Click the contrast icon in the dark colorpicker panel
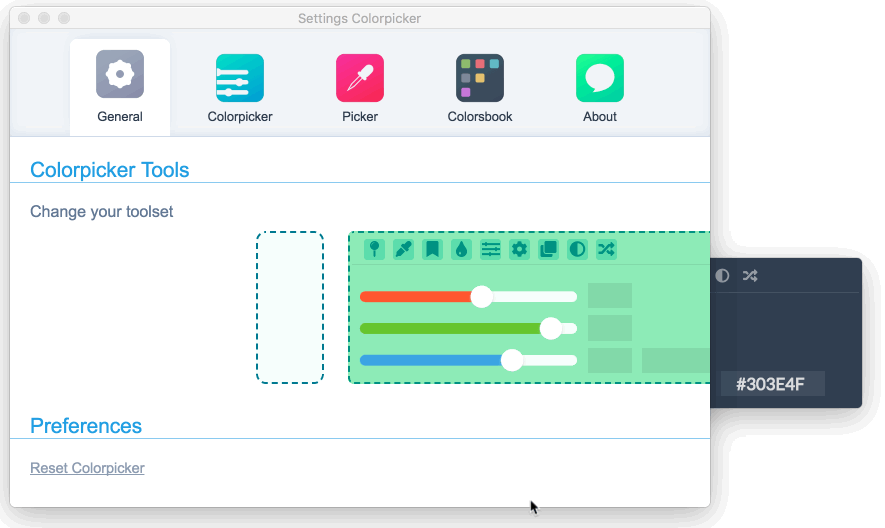885x528 pixels. pos(722,276)
